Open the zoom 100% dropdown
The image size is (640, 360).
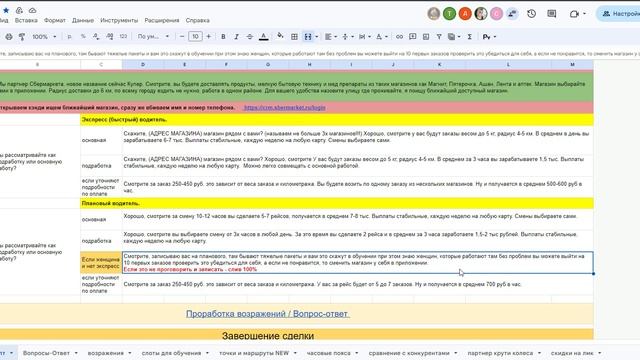(x=44, y=37)
